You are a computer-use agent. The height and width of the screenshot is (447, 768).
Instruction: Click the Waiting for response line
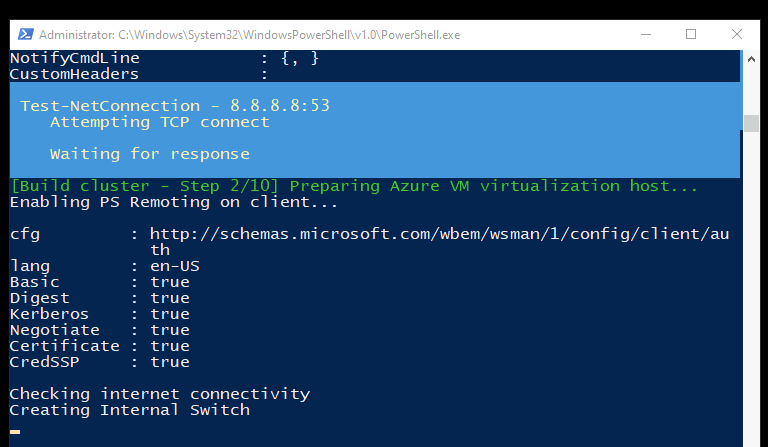(149, 154)
